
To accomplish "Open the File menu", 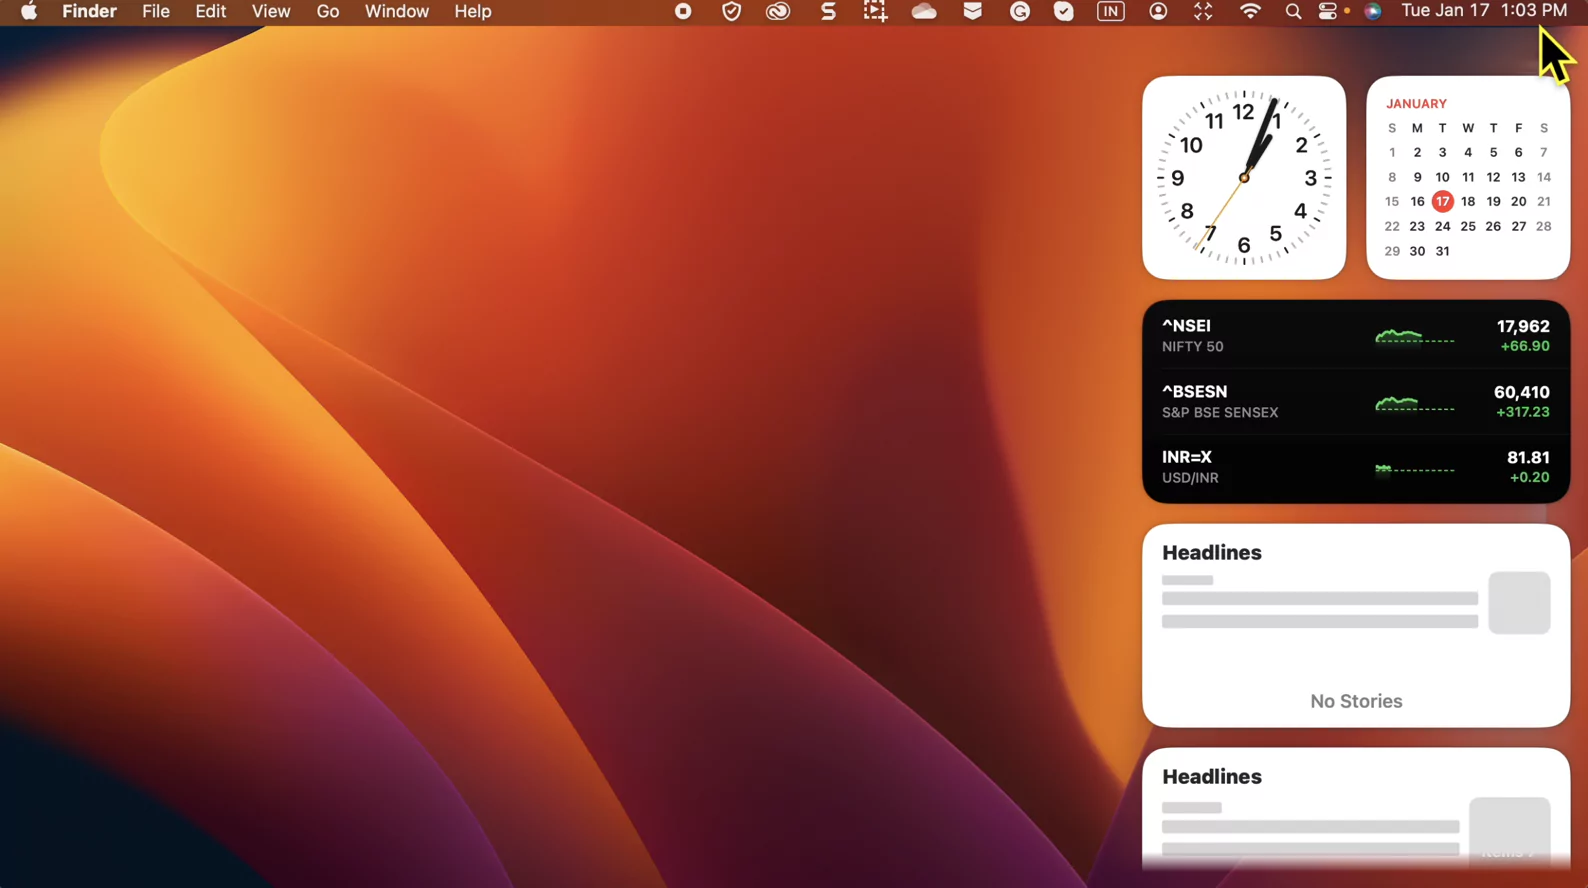I will pyautogui.click(x=155, y=11).
